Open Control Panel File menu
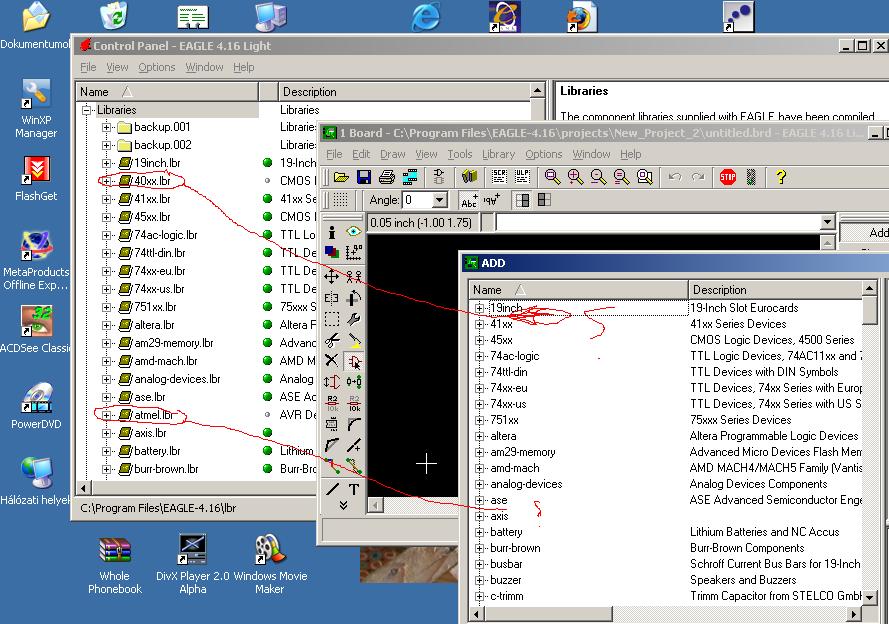 [88, 67]
